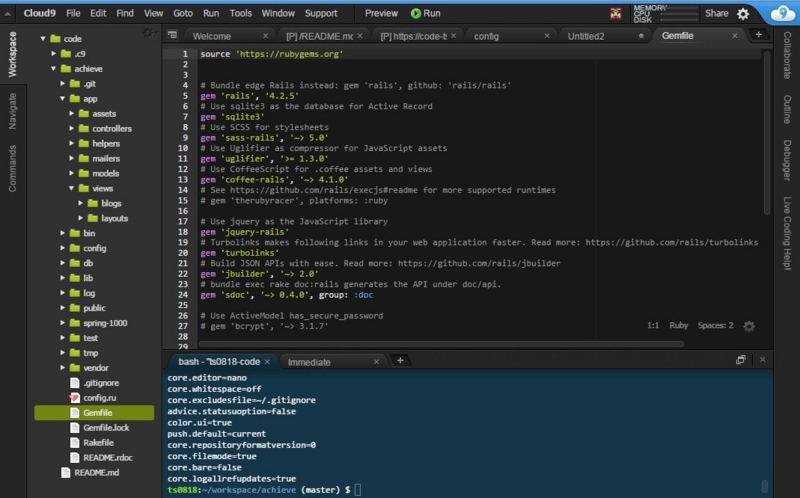Expand the vendor folder
800x498 pixels.
tap(62, 367)
